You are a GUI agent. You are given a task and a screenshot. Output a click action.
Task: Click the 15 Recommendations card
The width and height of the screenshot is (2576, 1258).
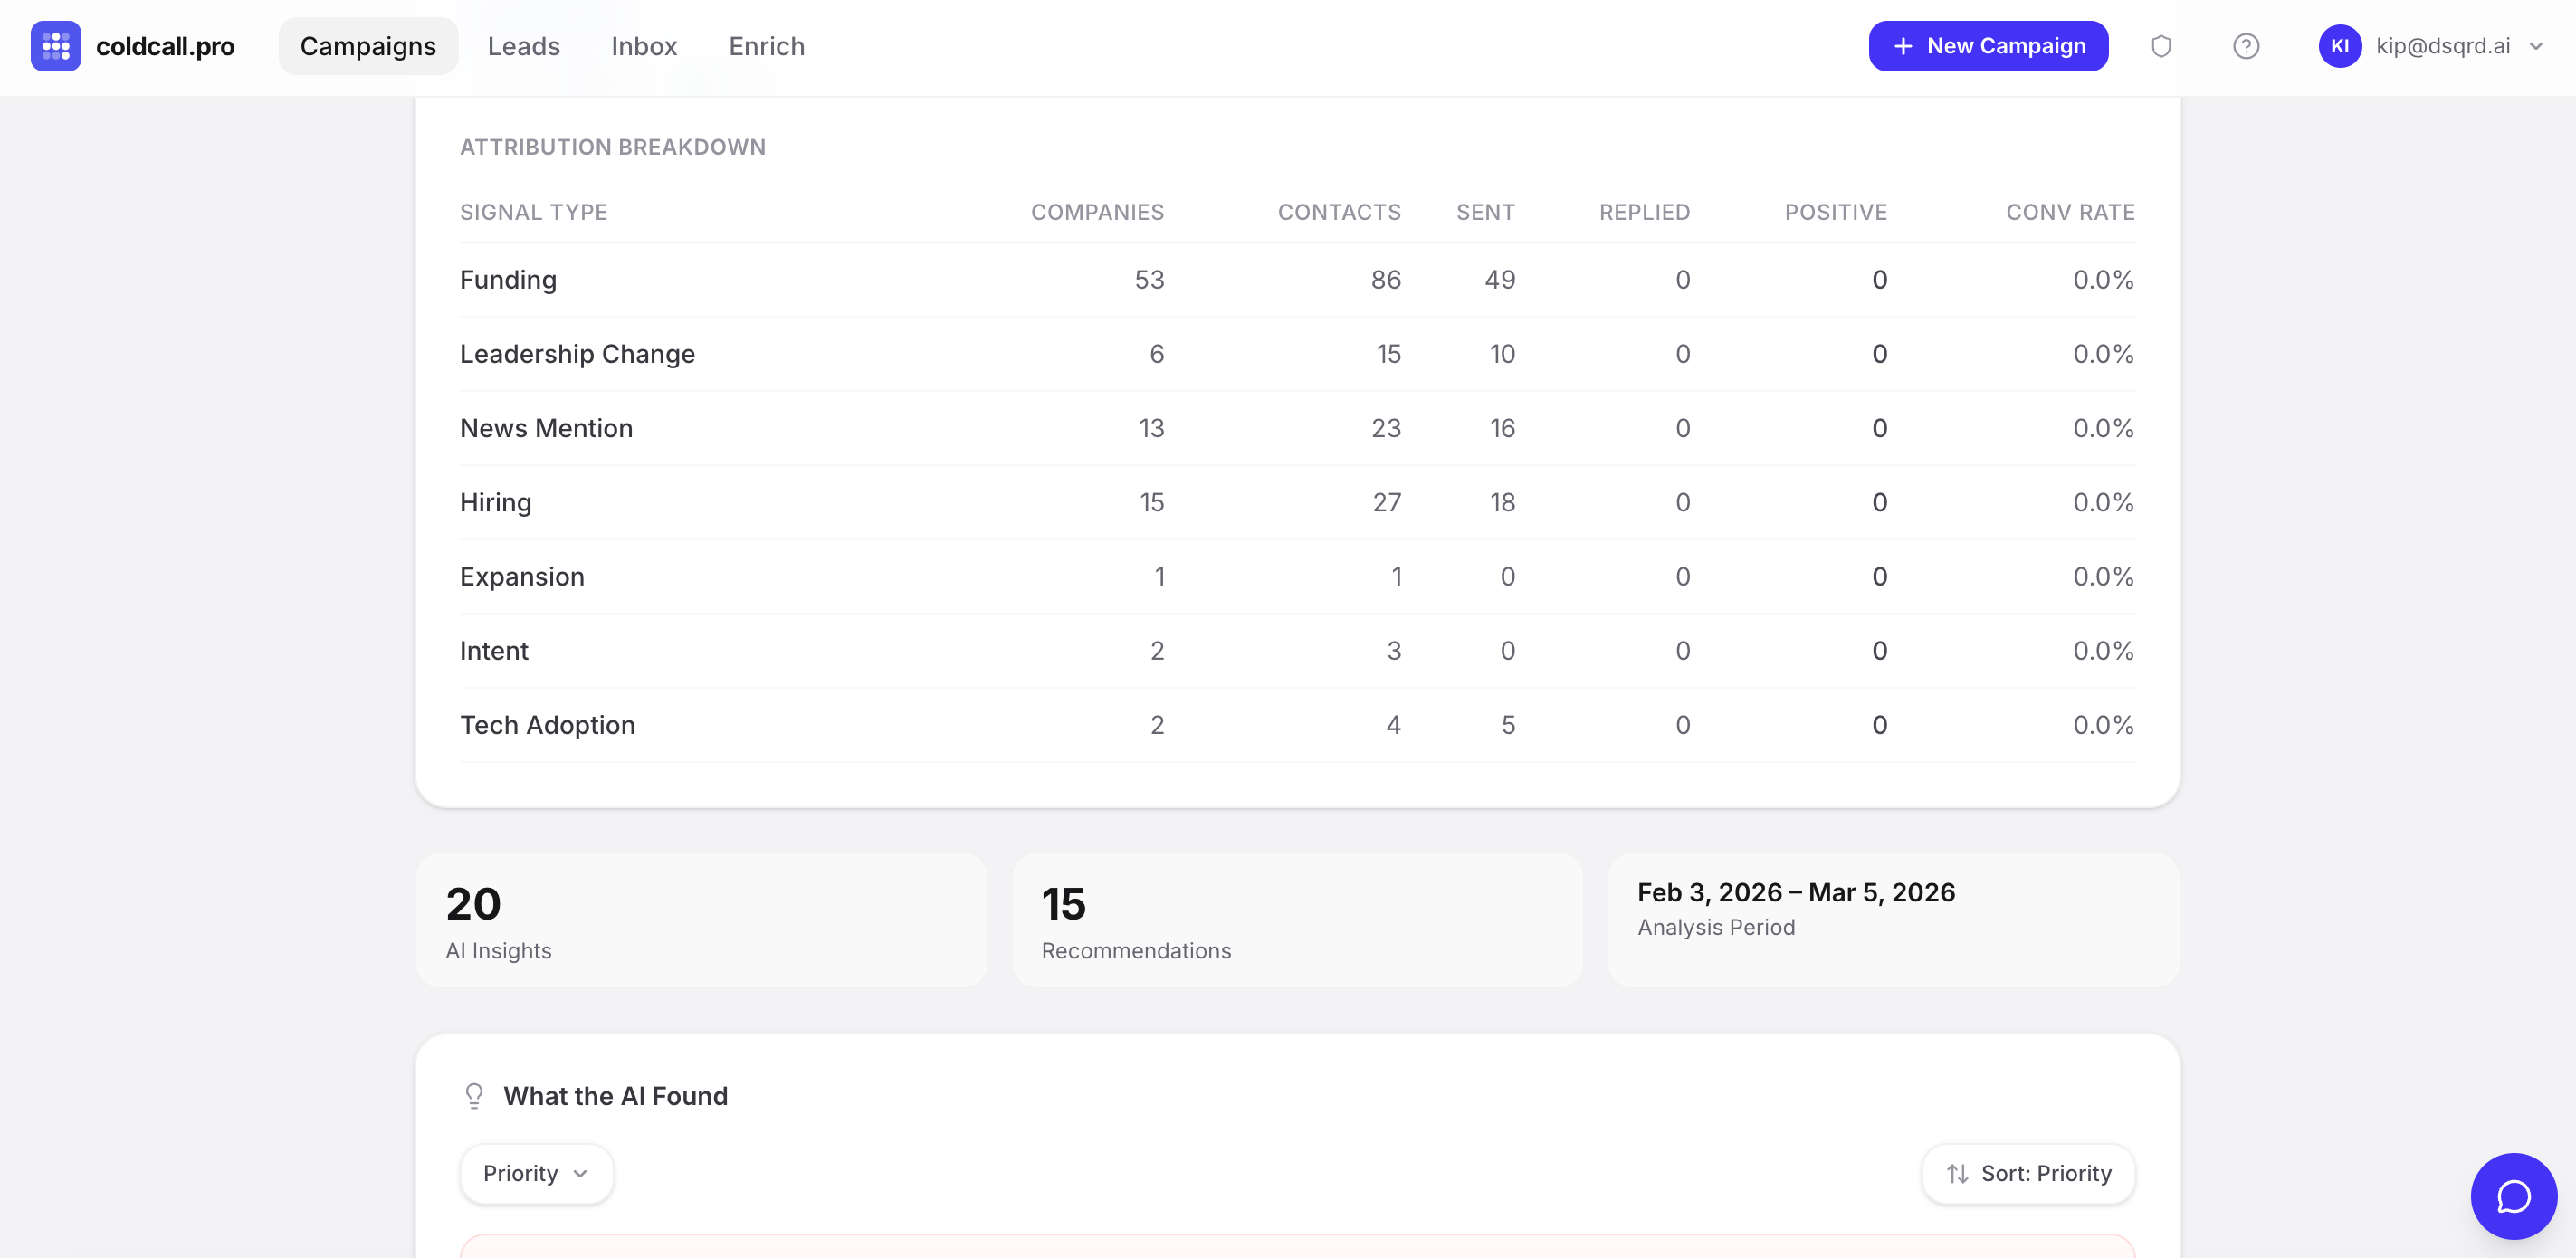(1296, 920)
